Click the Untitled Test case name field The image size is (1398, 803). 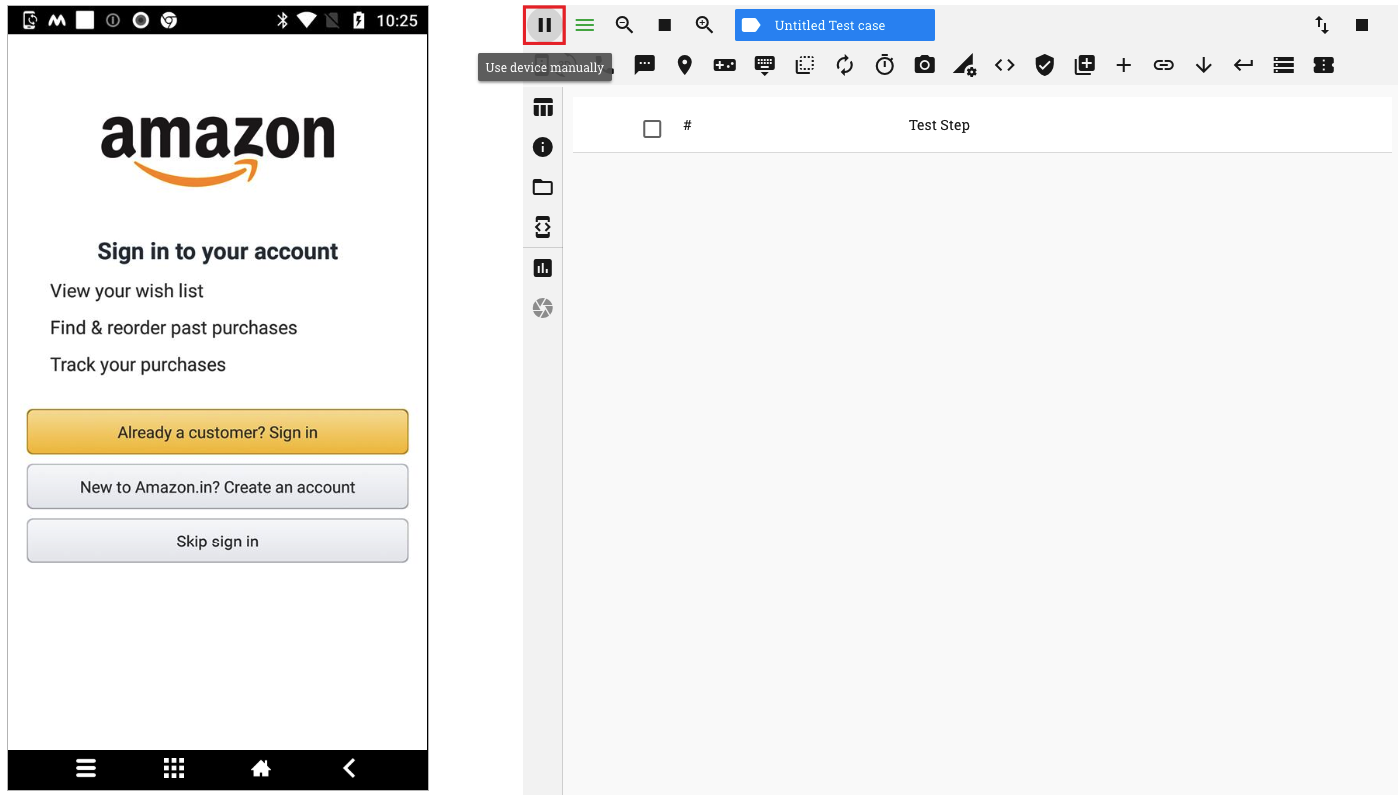tap(835, 25)
